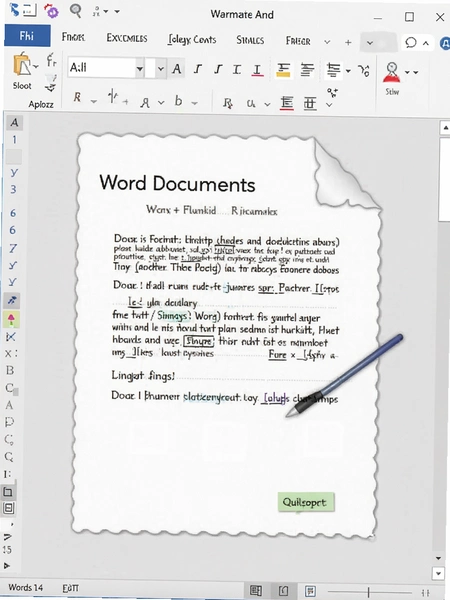Click the boxed Sinyre text in document
Screen dimensions: 450x600
199,341
